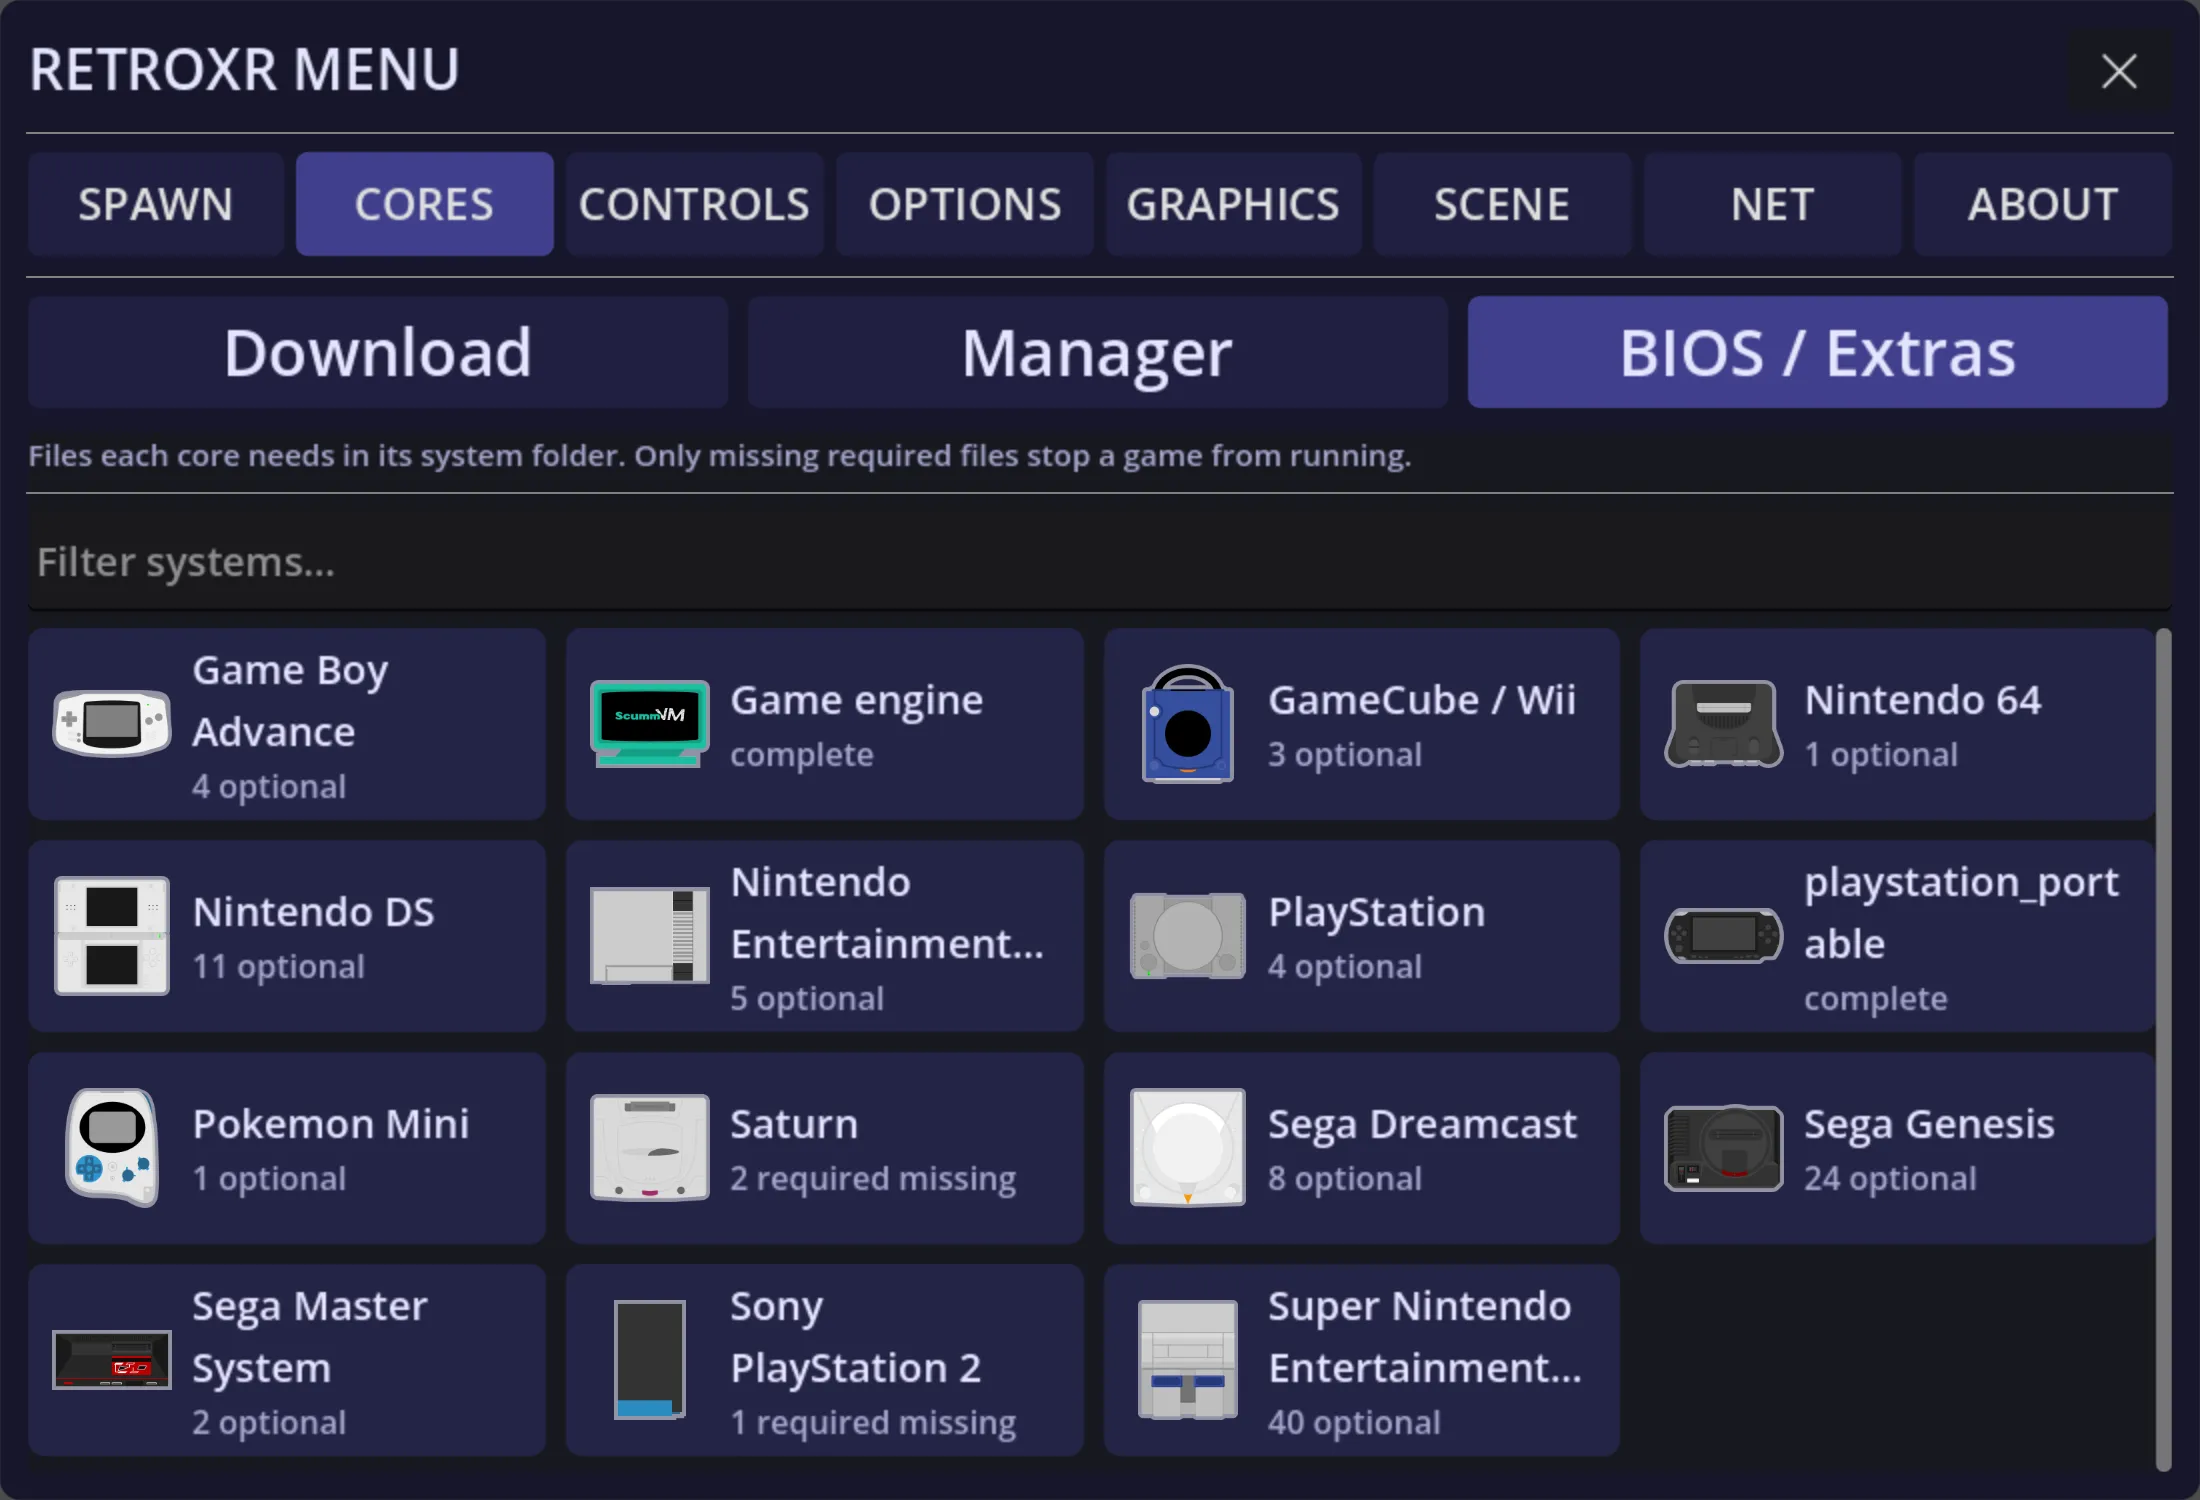Click the PlayStation 2 tower icon
2200x1500 pixels.
[x=649, y=1360]
